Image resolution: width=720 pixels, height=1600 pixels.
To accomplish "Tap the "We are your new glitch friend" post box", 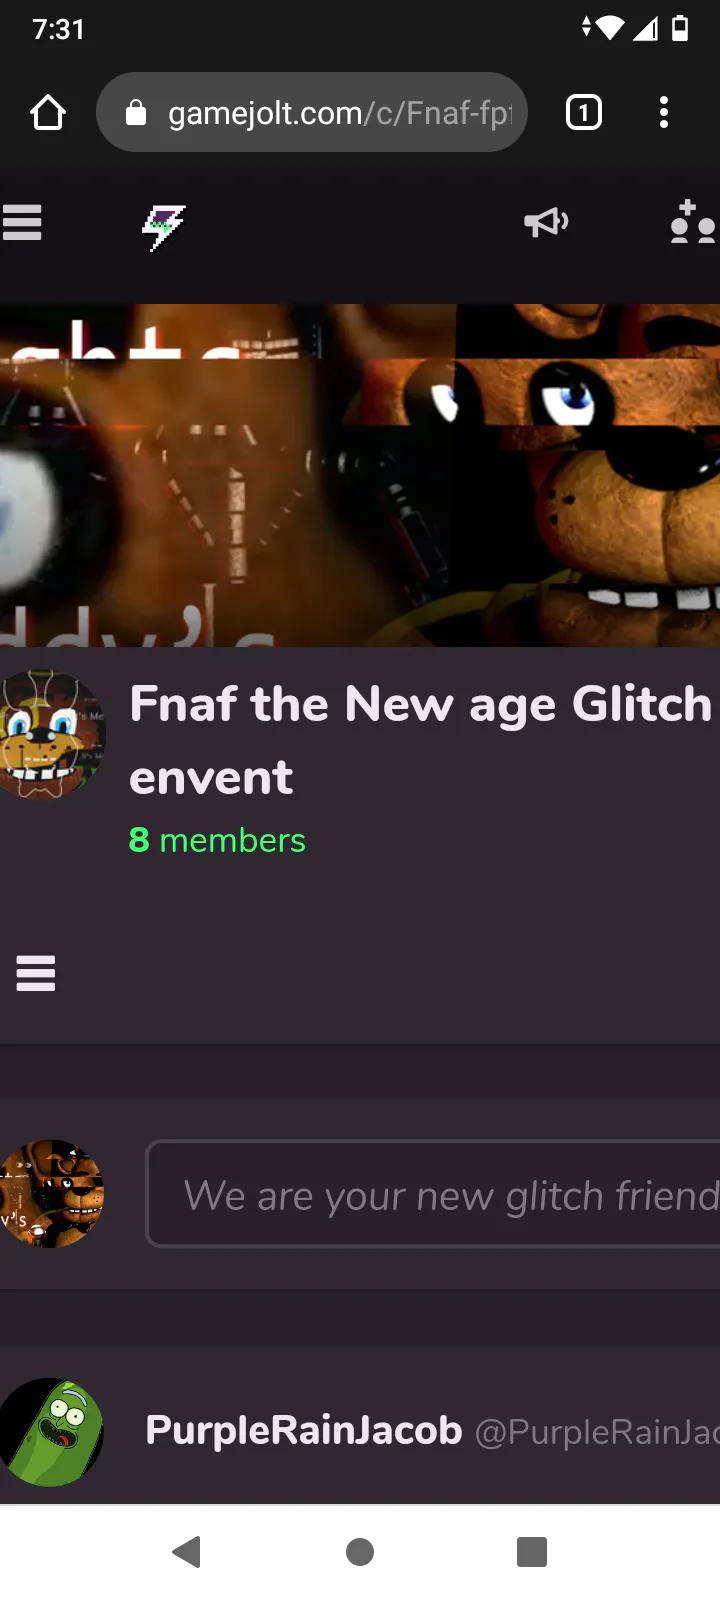I will point(433,1194).
